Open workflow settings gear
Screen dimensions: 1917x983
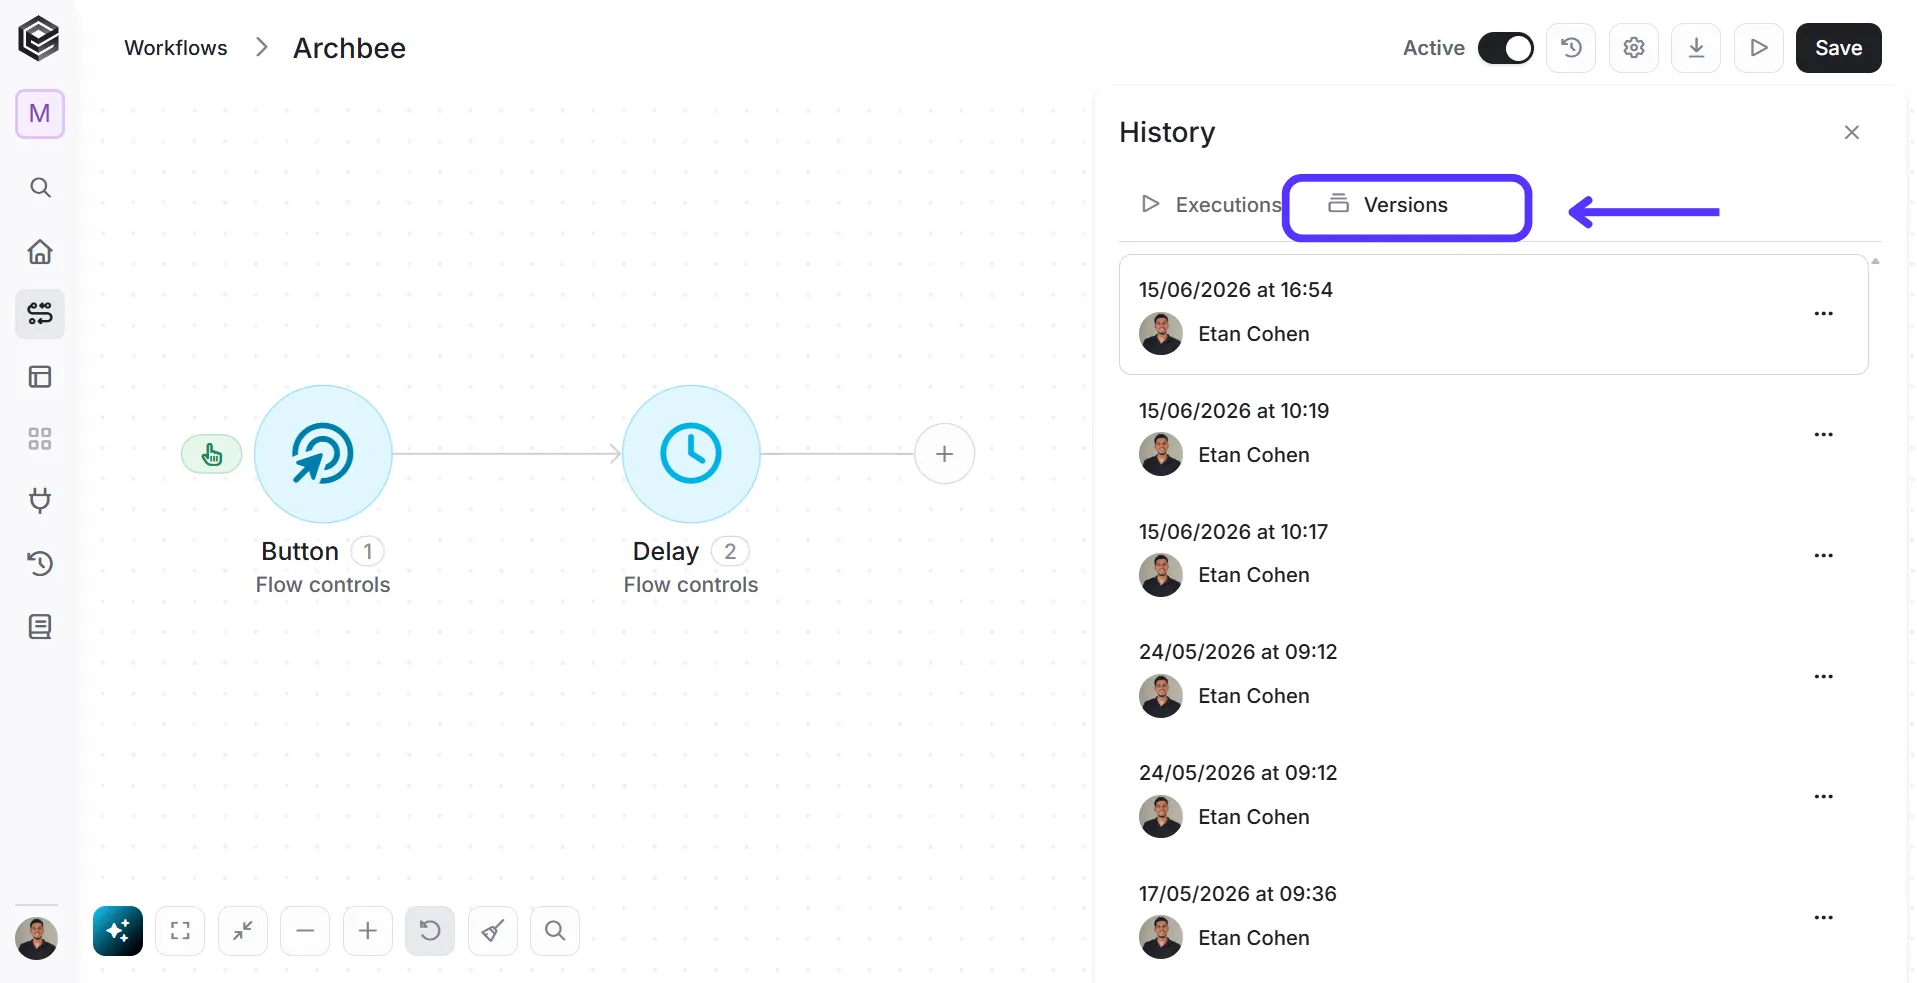coord(1634,48)
